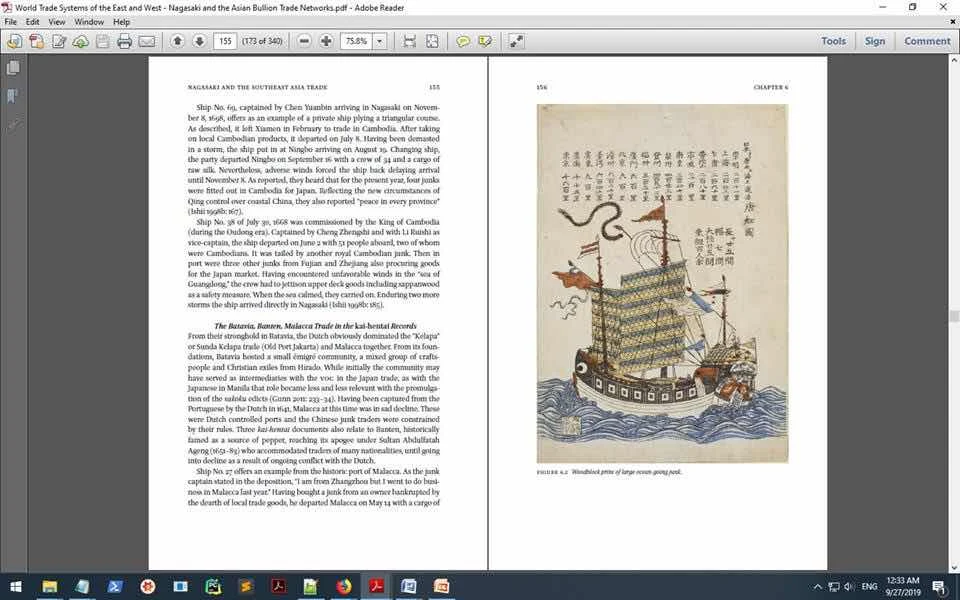The height and width of the screenshot is (600, 960).
Task: Click the figure caption below the junk image
Action: point(609,472)
